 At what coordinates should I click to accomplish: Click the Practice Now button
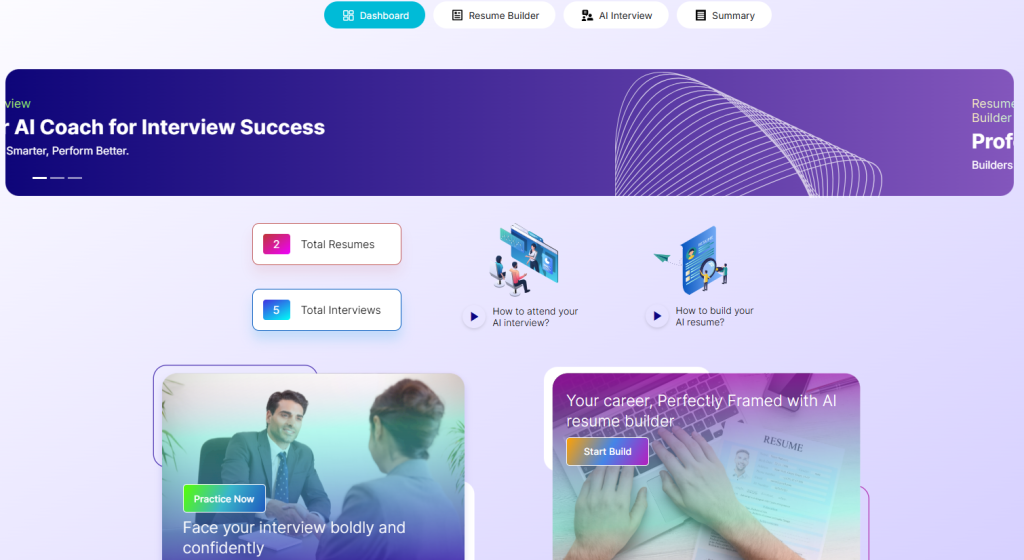(x=224, y=499)
